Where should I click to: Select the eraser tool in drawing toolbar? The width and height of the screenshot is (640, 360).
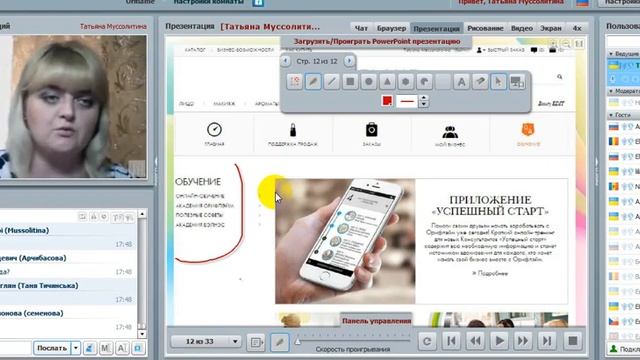click(x=480, y=82)
